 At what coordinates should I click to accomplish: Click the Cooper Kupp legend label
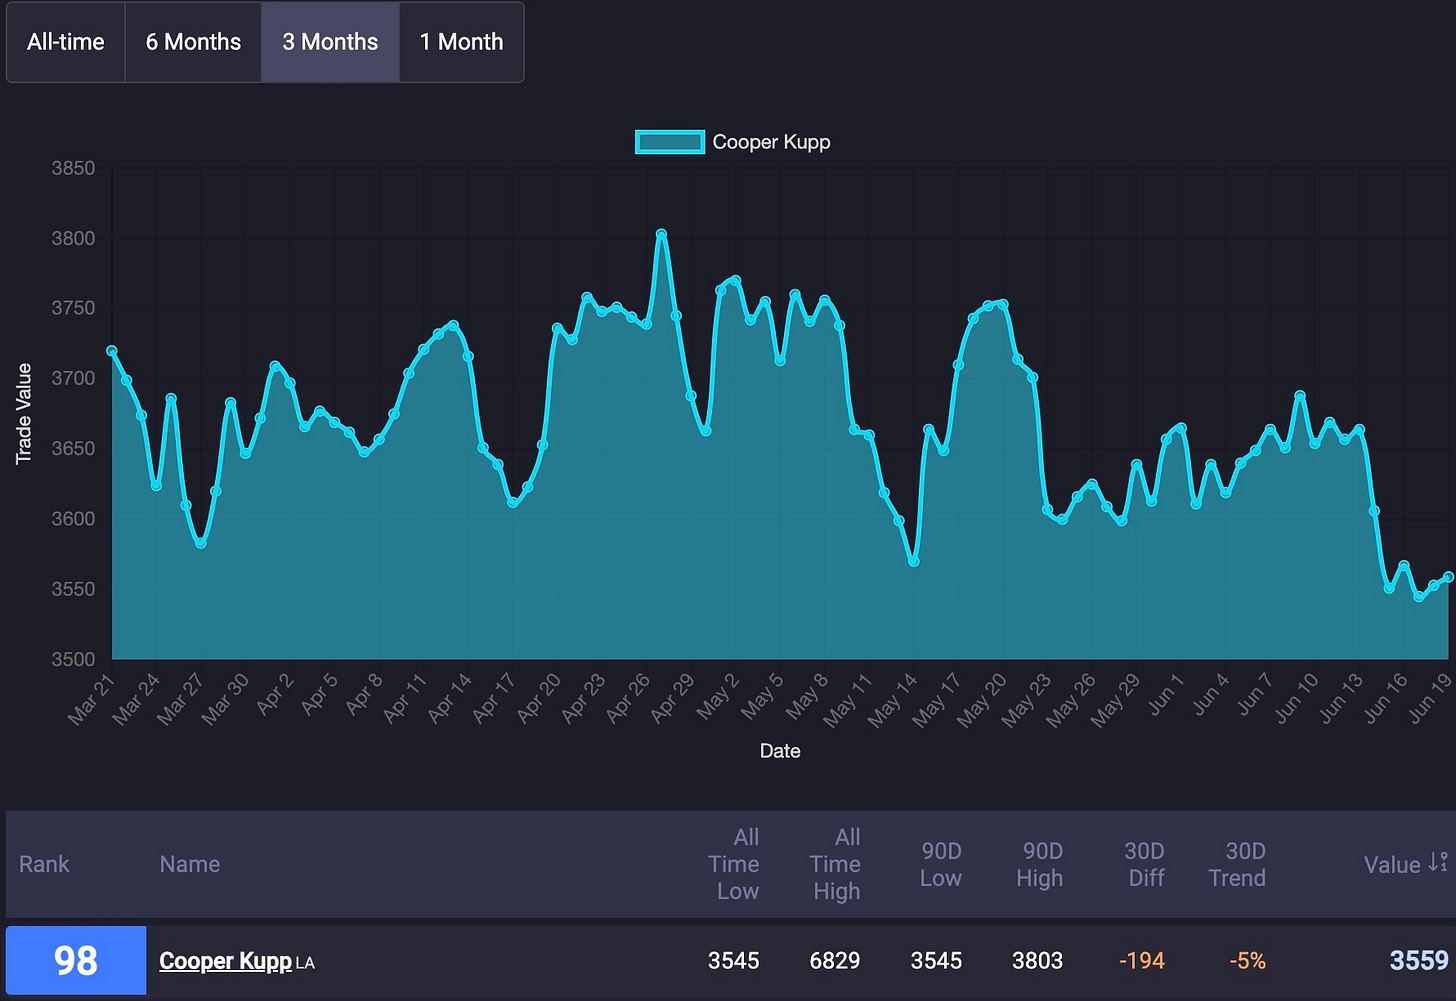(x=771, y=142)
